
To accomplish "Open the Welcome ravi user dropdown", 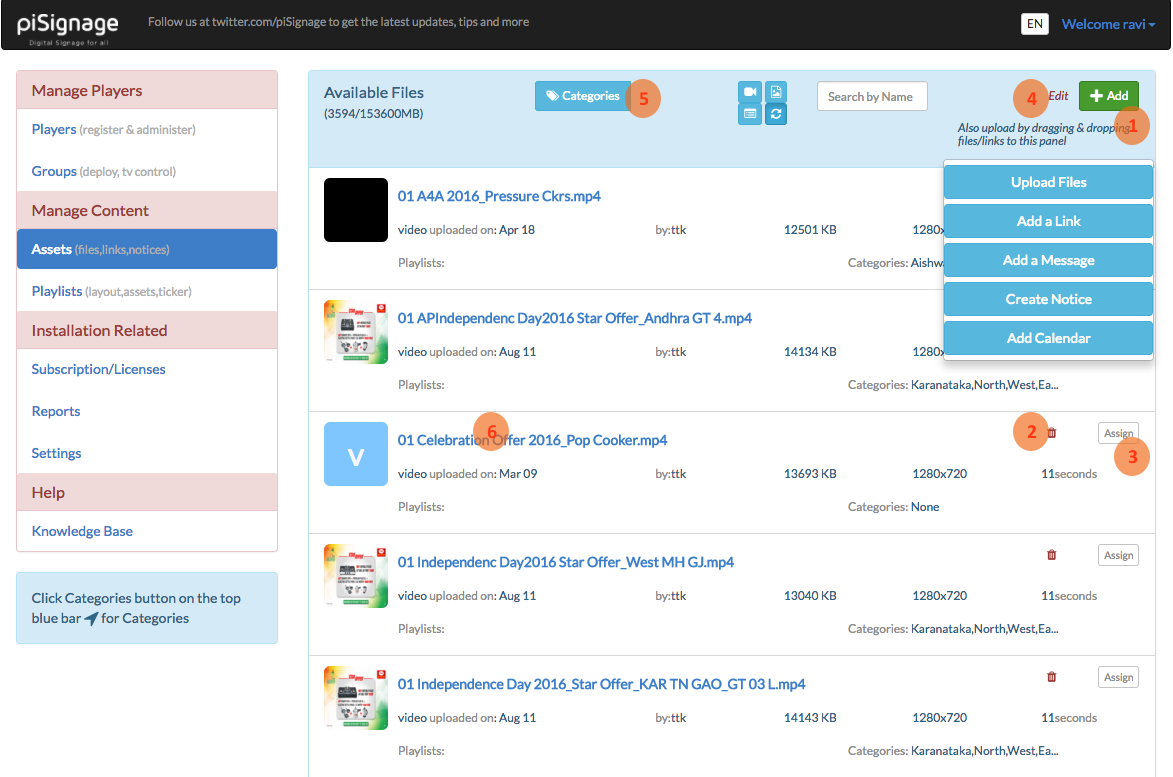I will 1108,24.
